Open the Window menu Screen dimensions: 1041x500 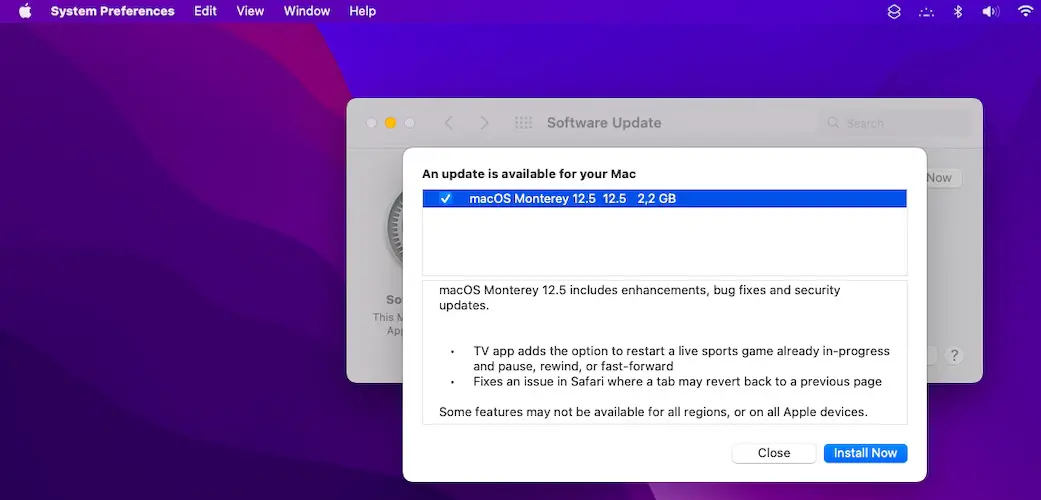[306, 11]
